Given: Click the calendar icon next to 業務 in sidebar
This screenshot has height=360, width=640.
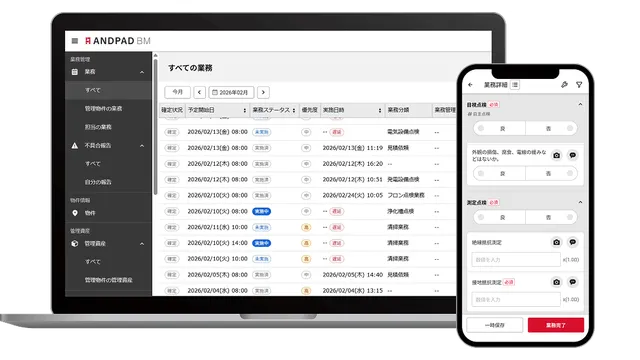Looking at the screenshot, I should click(75, 72).
